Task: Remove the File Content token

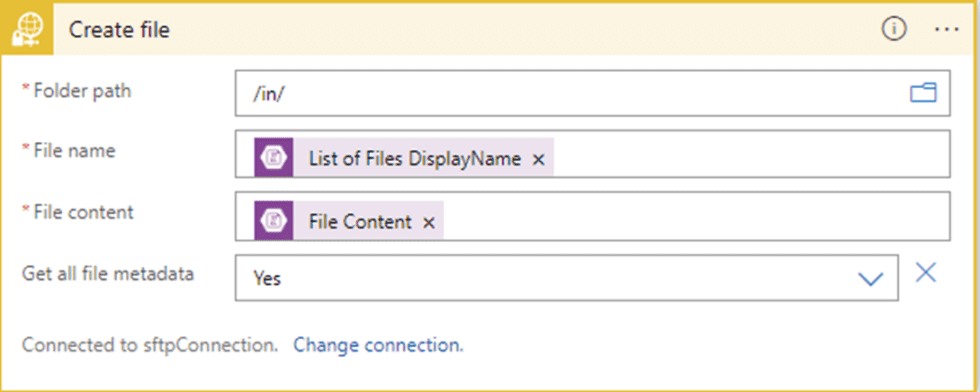Action: (x=428, y=223)
